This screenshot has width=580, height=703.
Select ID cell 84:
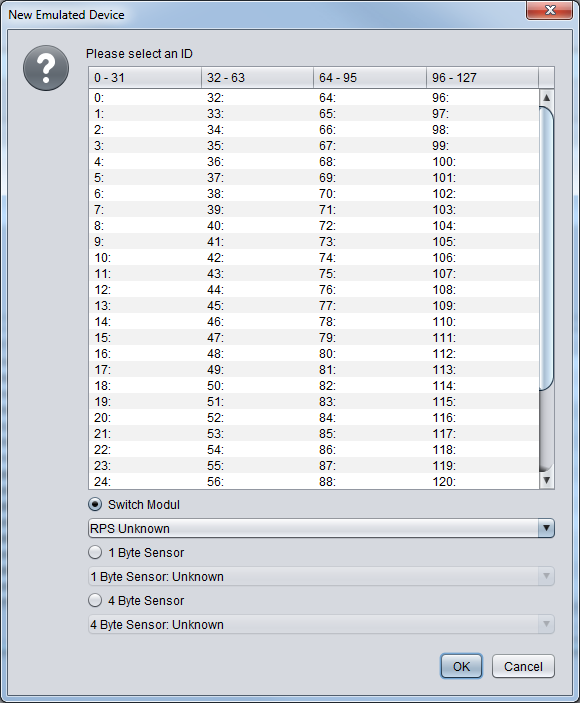click(370, 417)
